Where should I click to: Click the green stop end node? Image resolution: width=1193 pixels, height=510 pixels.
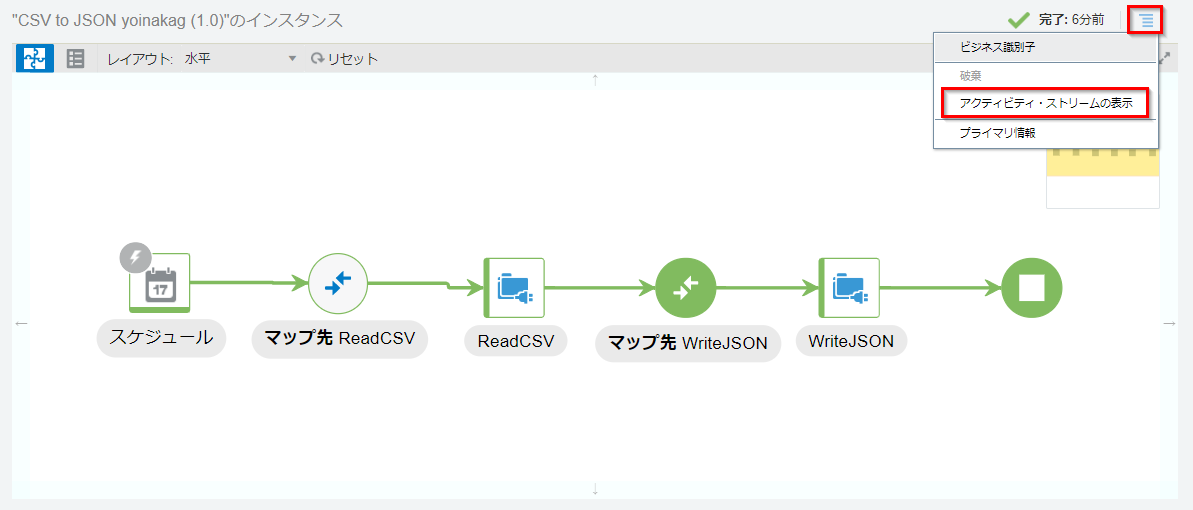tap(1031, 288)
